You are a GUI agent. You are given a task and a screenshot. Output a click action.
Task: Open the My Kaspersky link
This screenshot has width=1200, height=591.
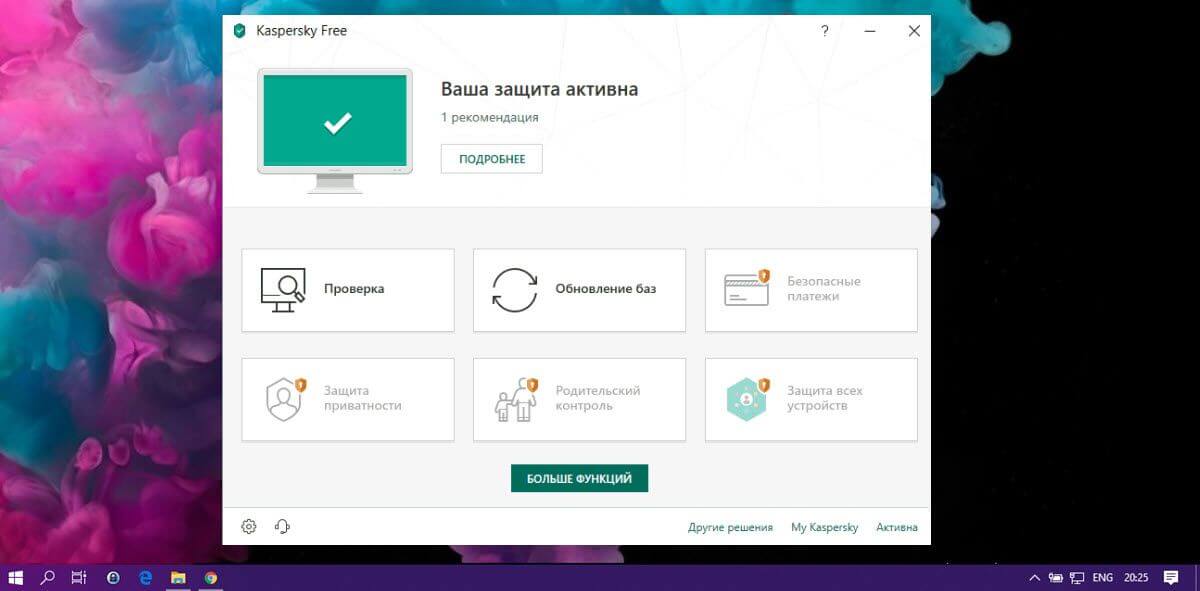824,527
